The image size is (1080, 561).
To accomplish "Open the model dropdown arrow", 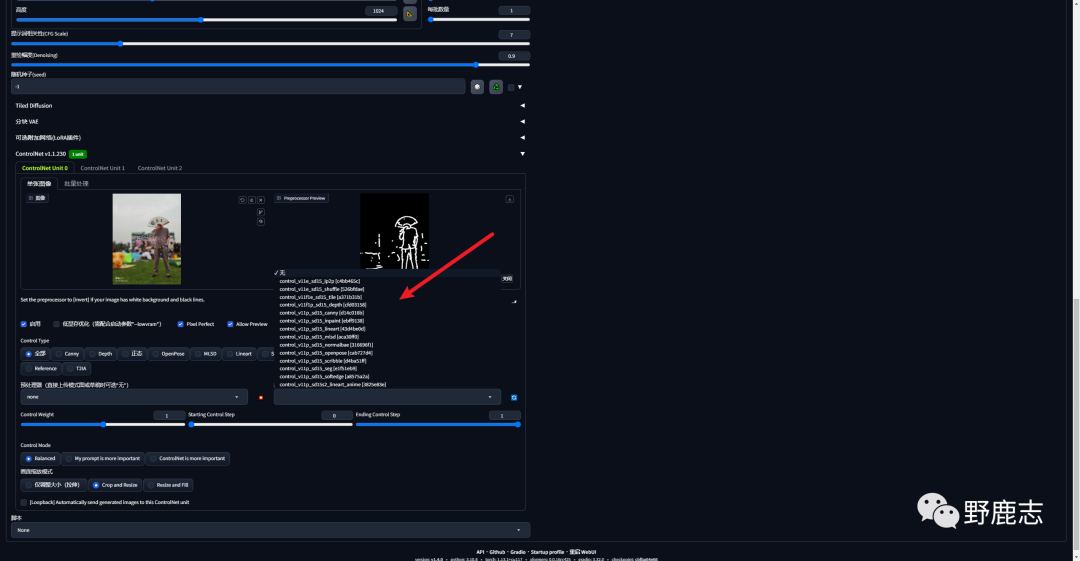I will coord(490,397).
